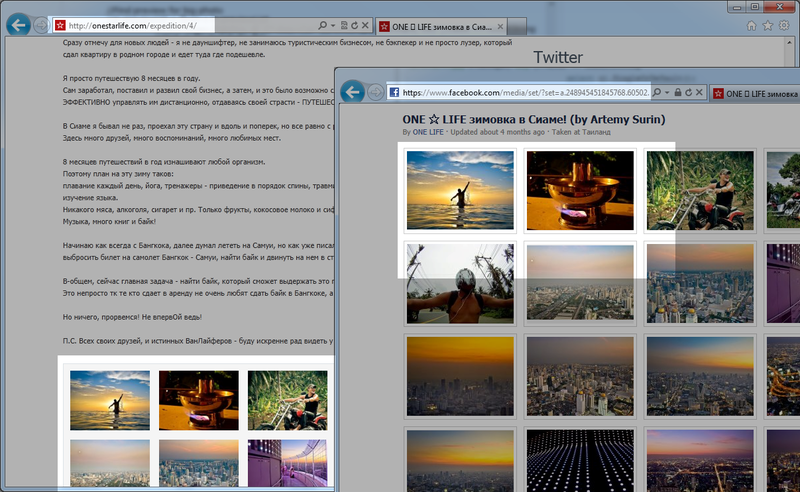This screenshot has height=492, width=800.
Task: Click the Twitter heading on the onestarlife page
Action: tap(558, 57)
